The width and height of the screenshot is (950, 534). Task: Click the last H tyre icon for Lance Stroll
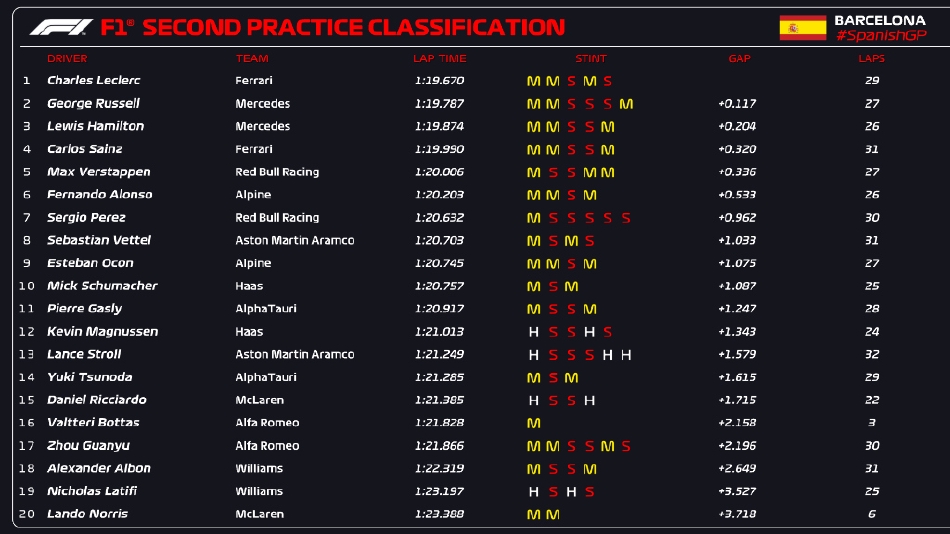click(x=626, y=355)
